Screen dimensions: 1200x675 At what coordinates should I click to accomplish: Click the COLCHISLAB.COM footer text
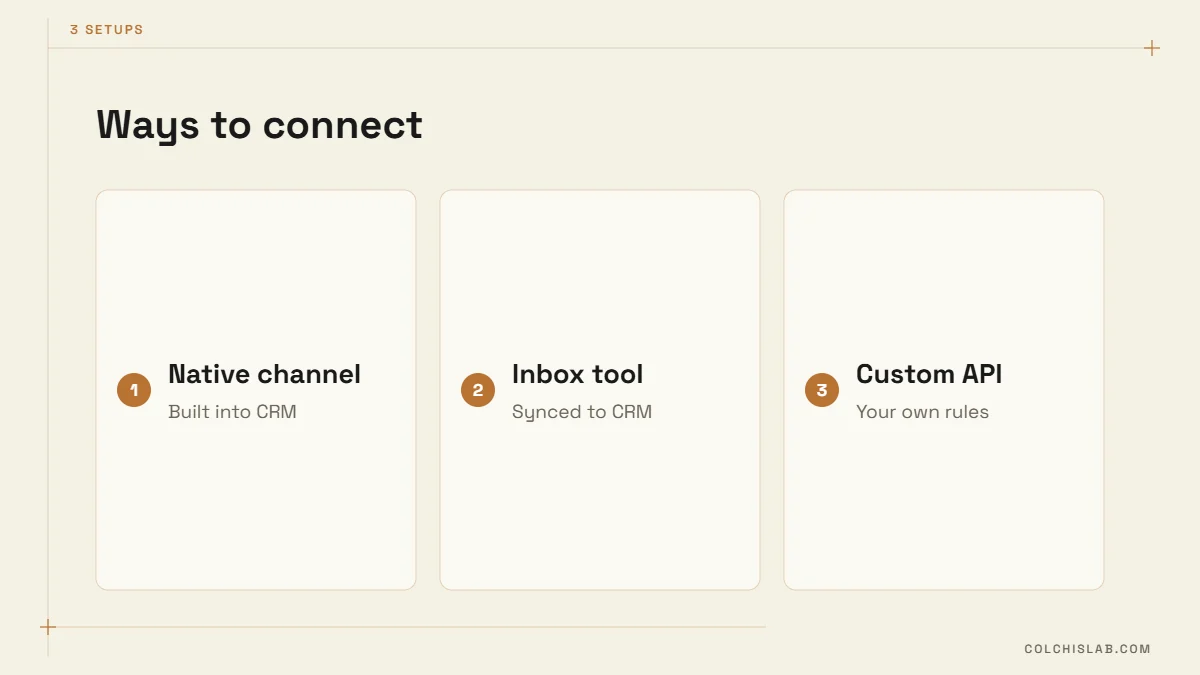point(1087,649)
